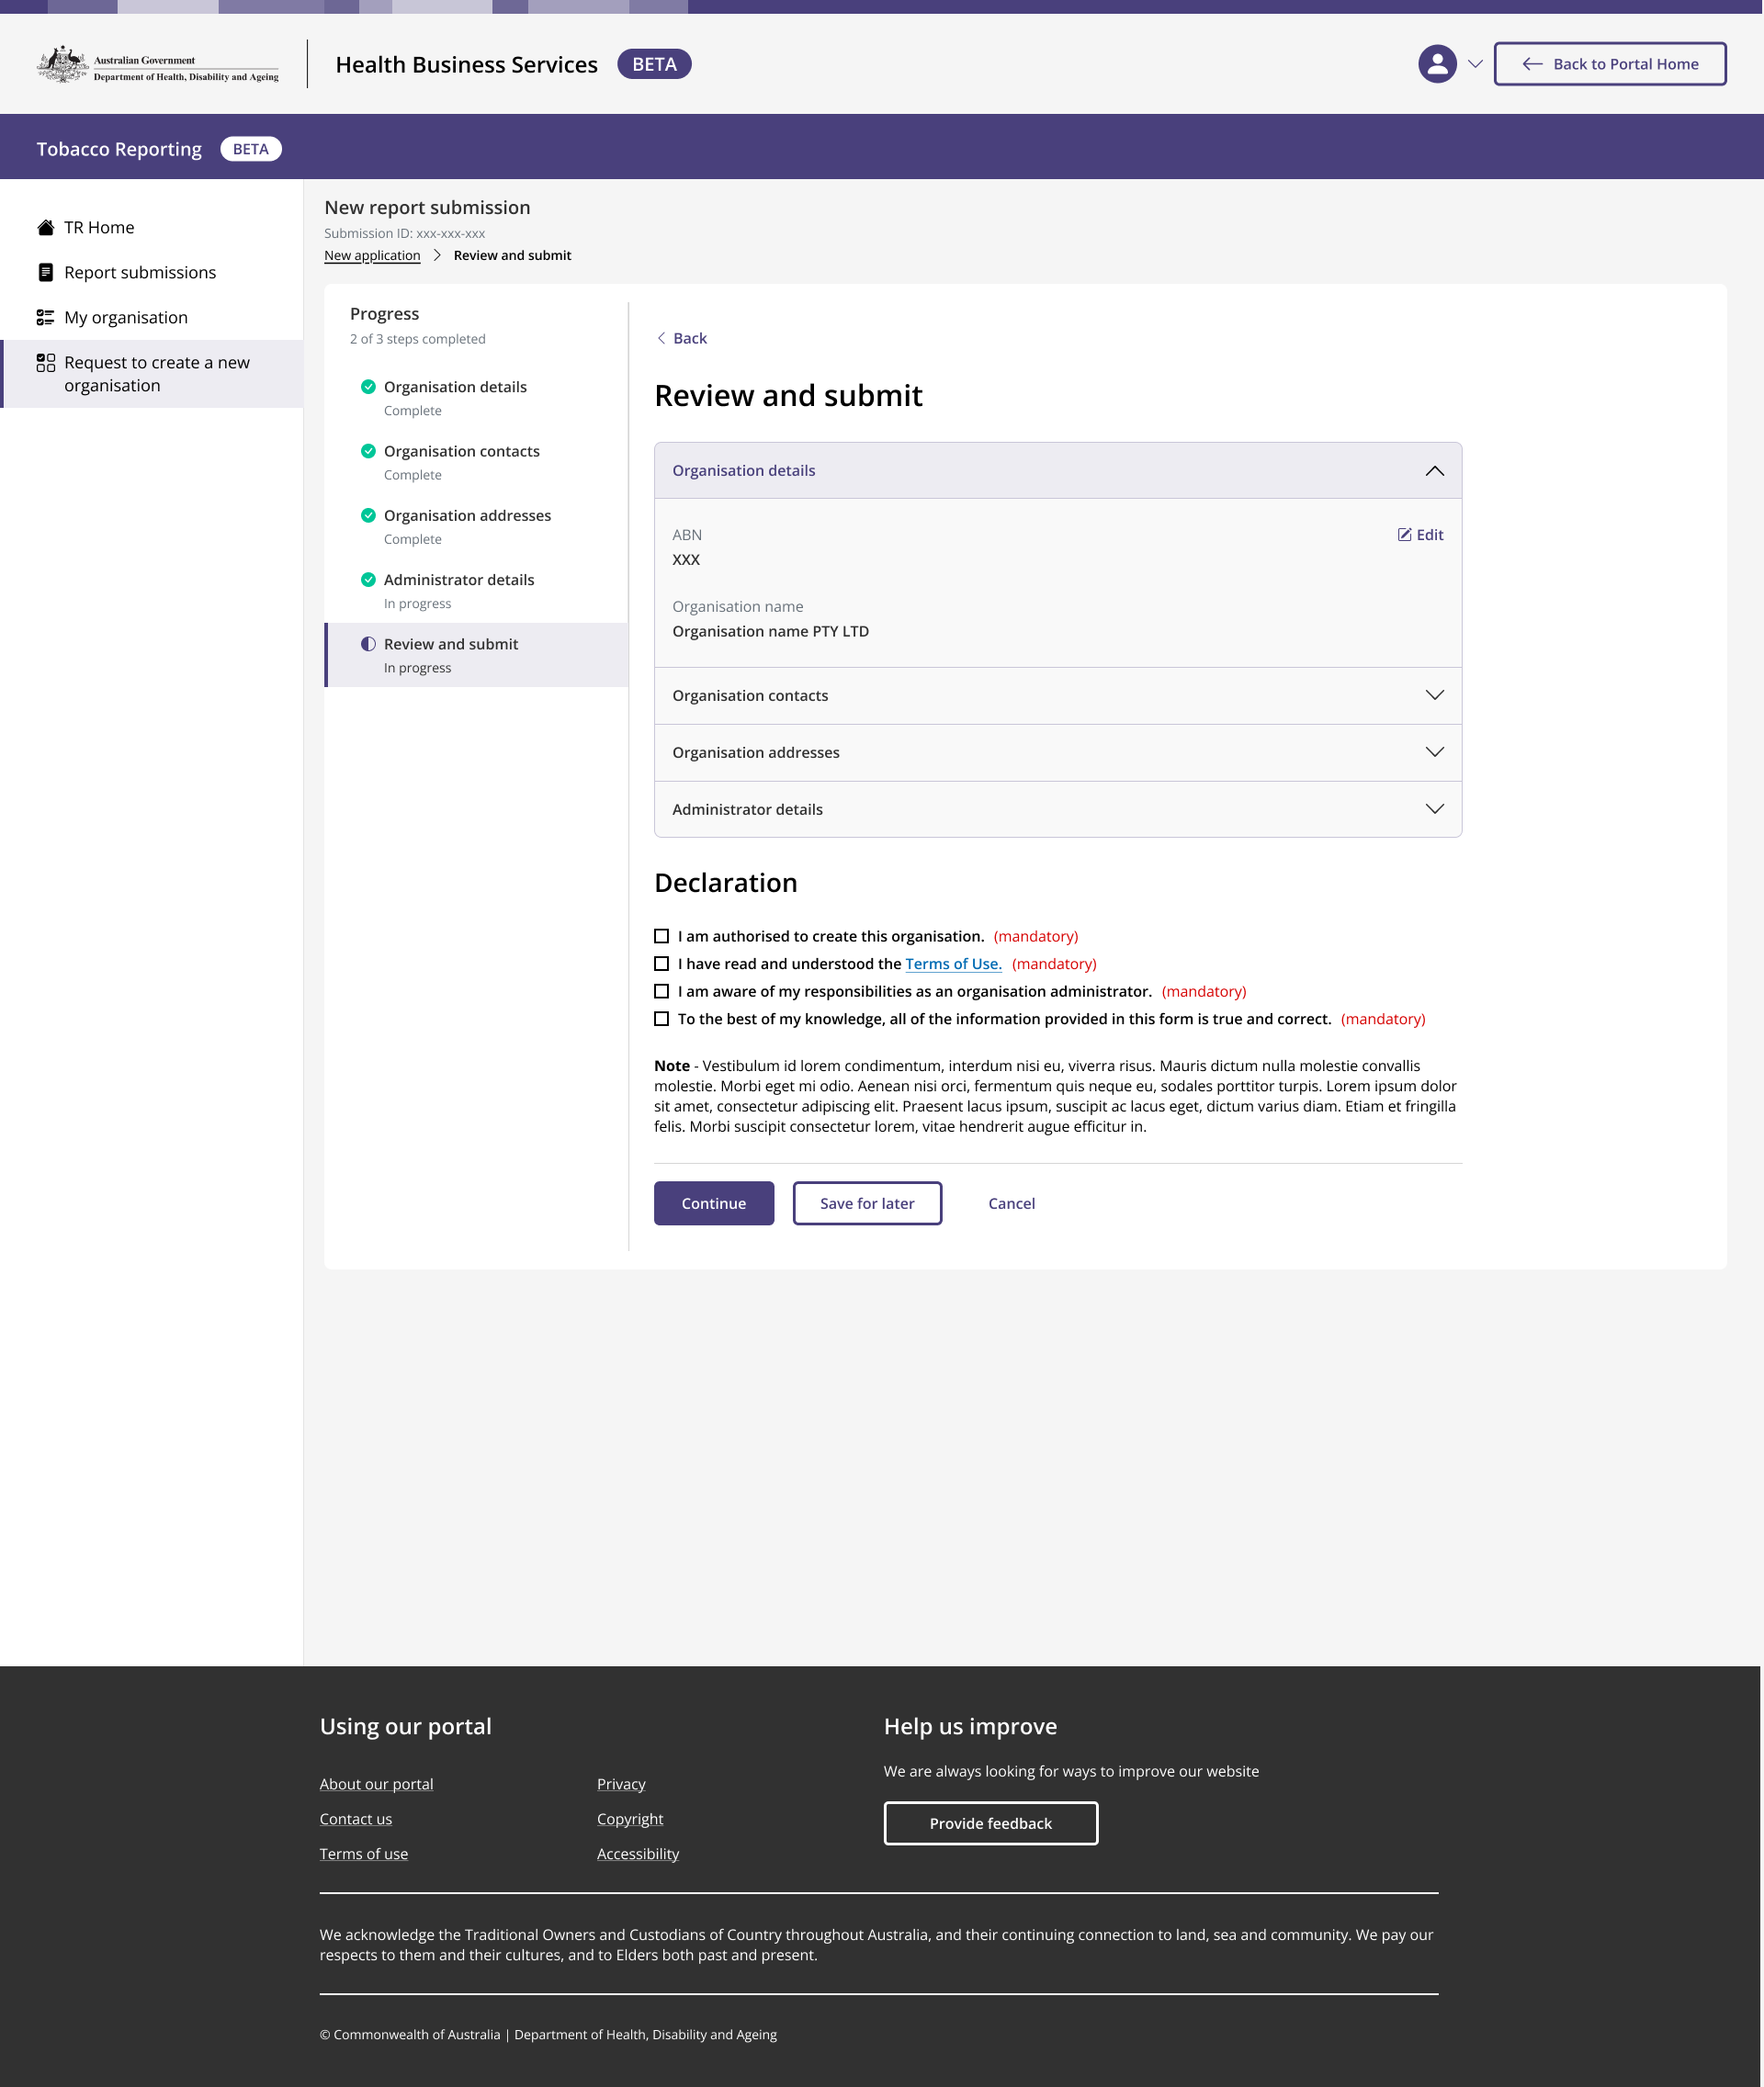1764x2087 pixels.
Task: Click Save for later button
Action: 867,1204
